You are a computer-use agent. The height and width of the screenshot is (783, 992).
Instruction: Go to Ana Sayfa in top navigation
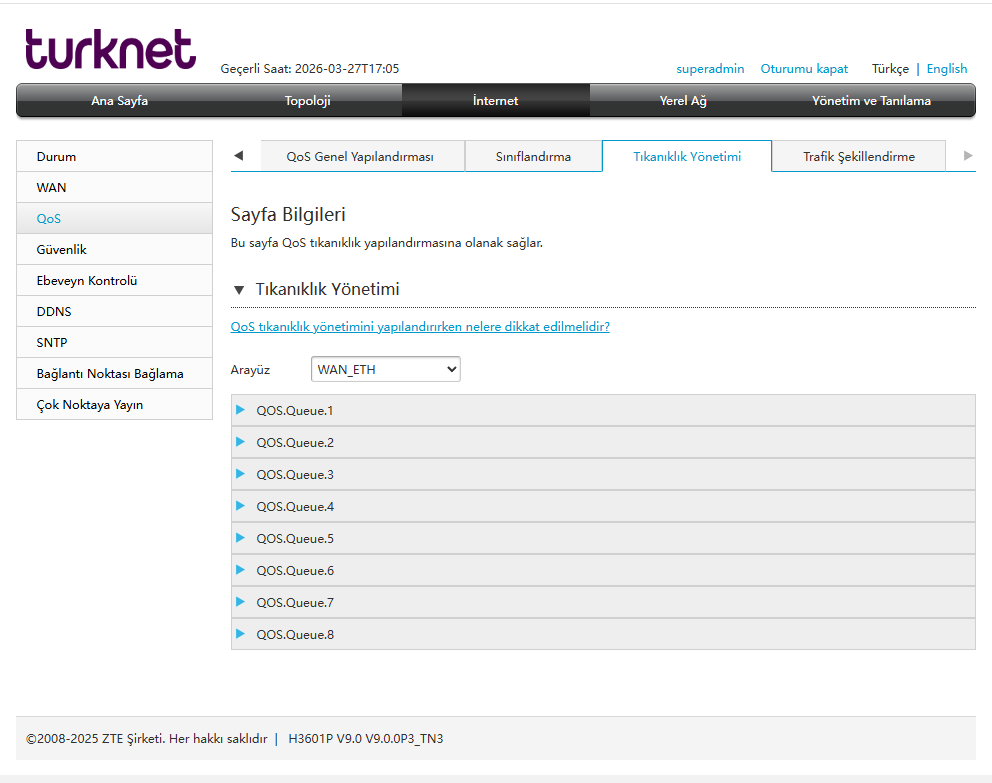click(x=120, y=101)
